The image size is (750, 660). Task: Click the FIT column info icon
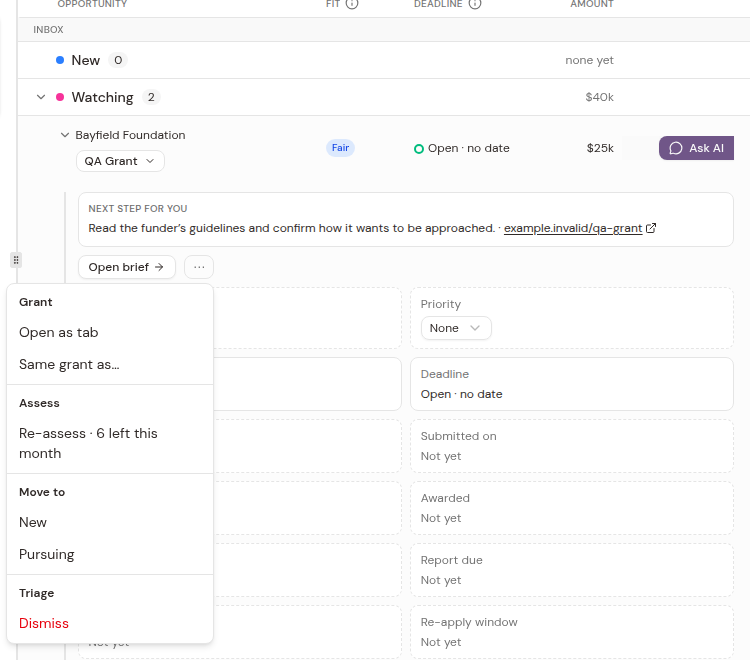(352, 4)
